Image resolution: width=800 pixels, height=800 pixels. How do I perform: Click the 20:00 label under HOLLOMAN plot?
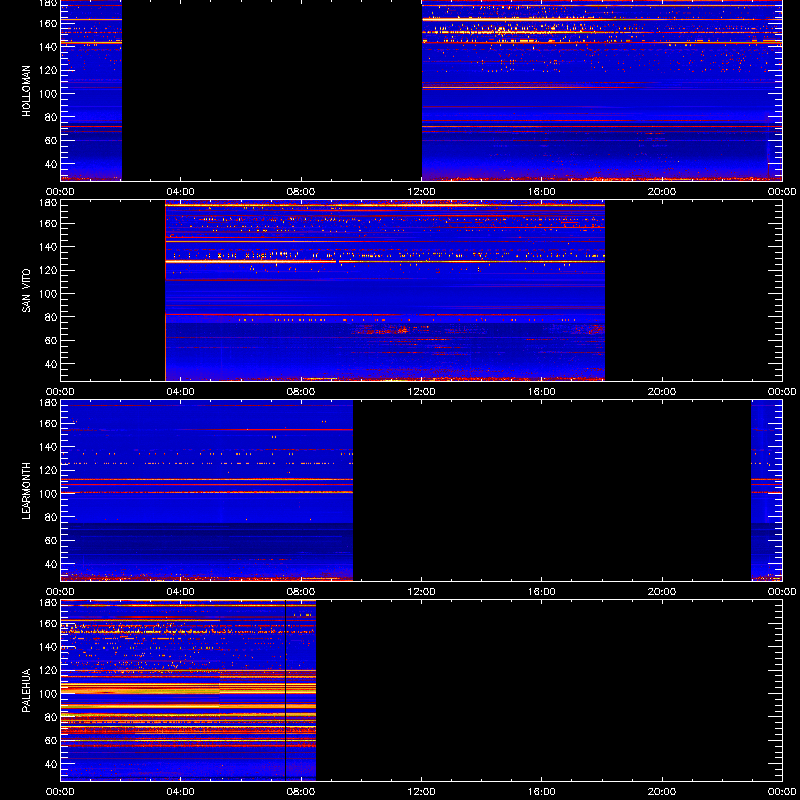point(662,192)
